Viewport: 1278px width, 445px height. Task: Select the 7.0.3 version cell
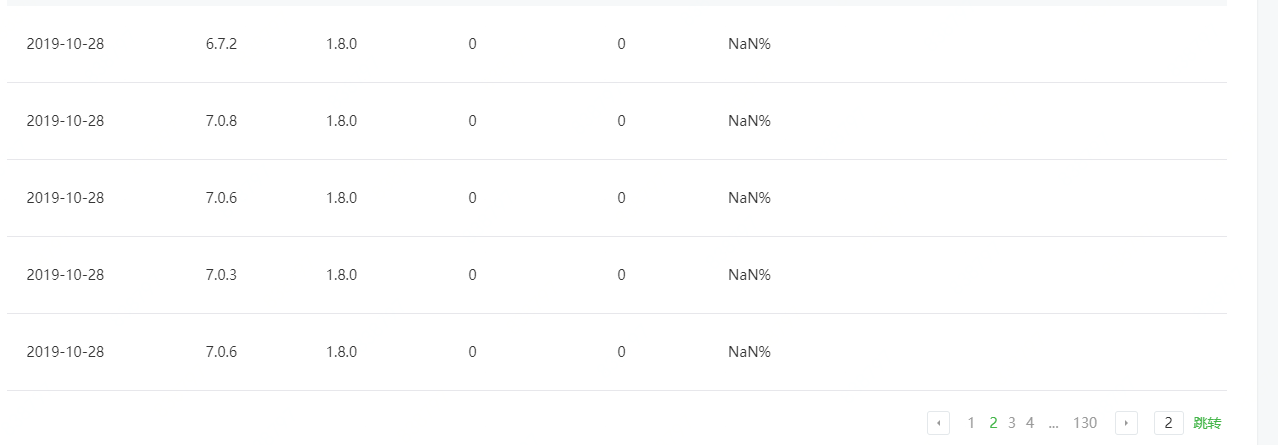coord(221,275)
